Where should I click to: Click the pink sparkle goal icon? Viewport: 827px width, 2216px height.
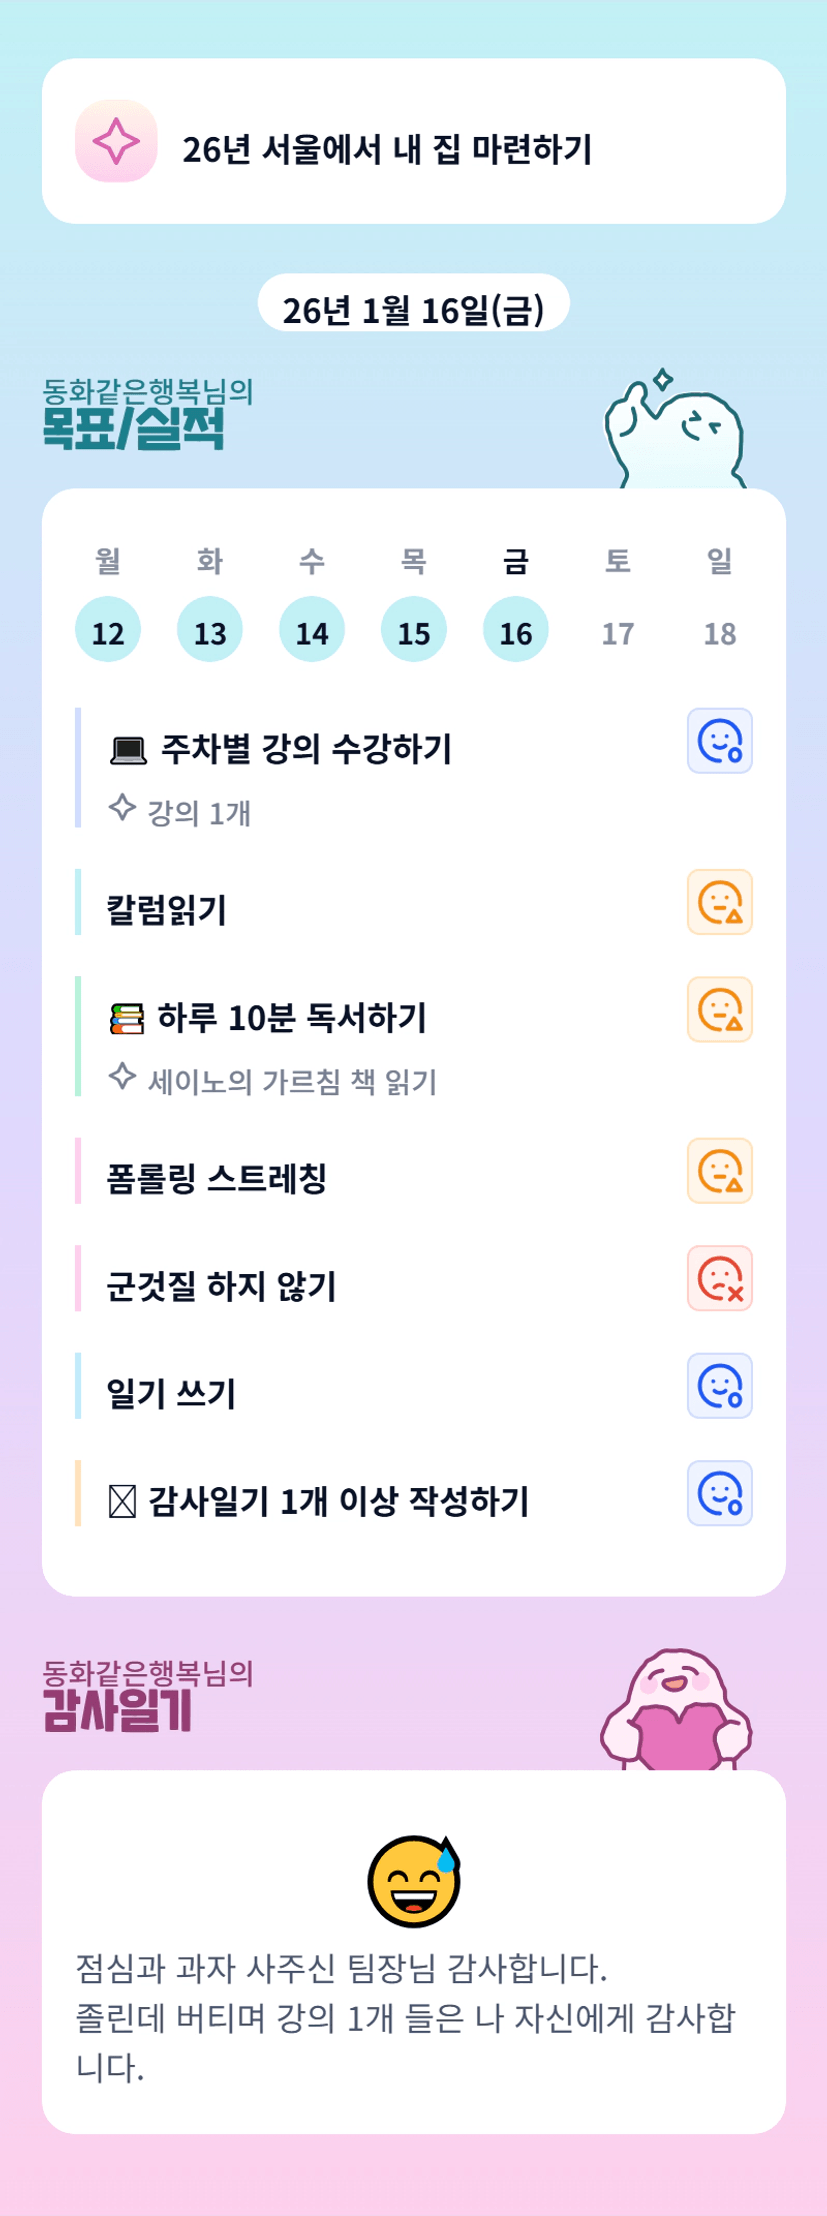click(116, 141)
